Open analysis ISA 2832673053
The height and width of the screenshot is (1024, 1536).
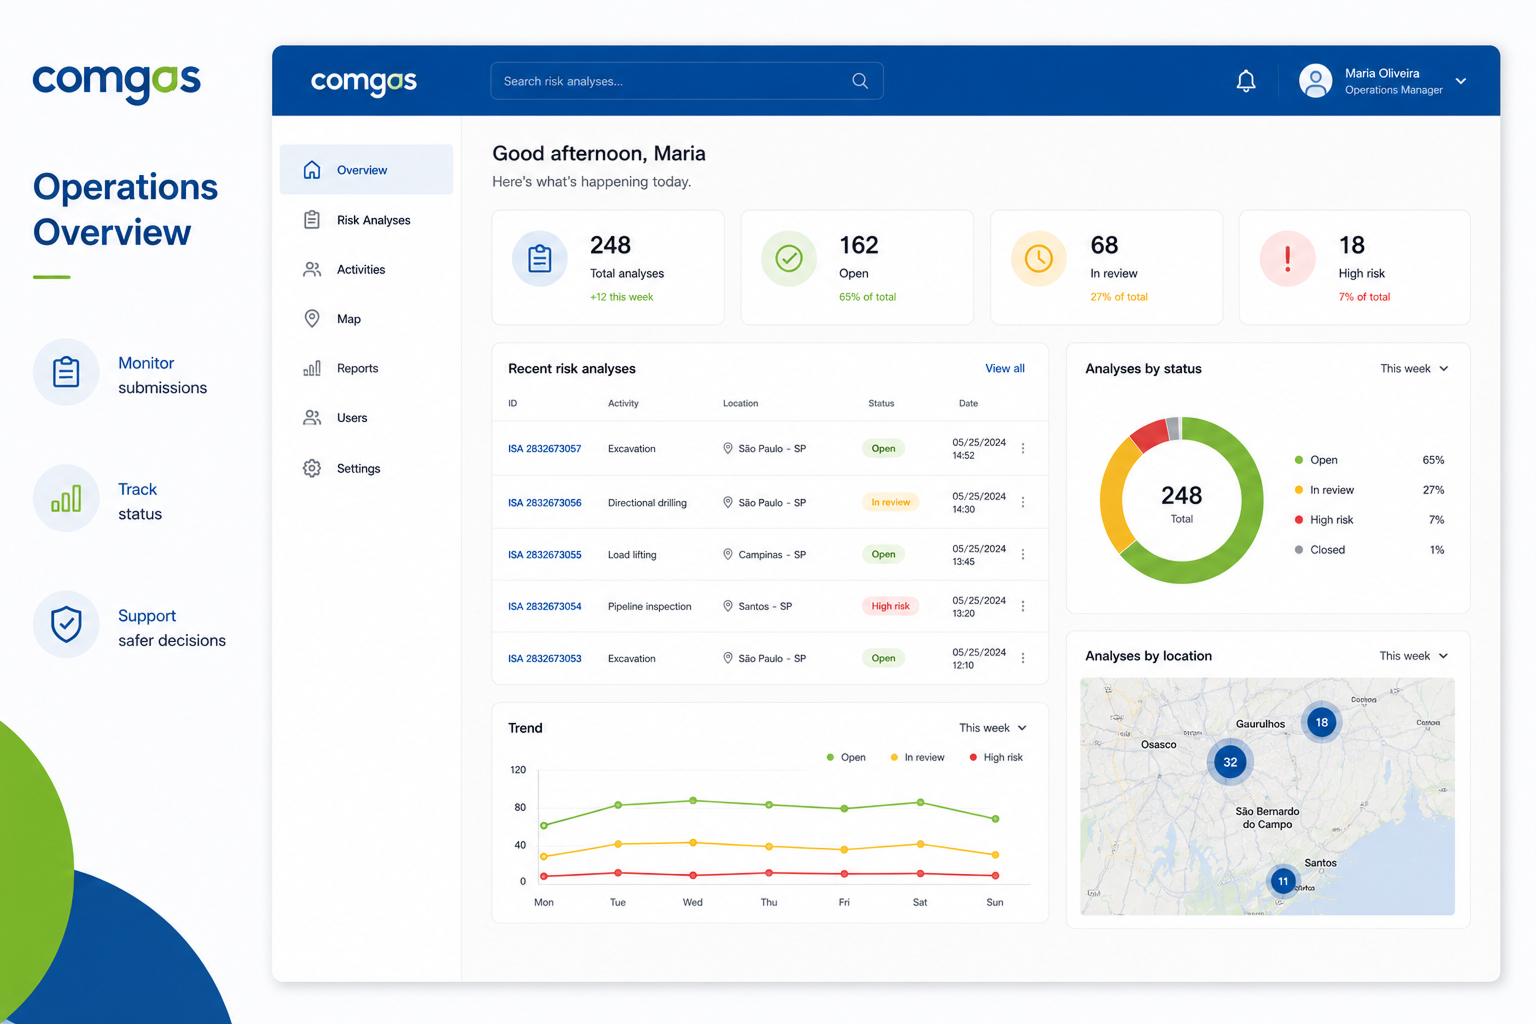[544, 659]
